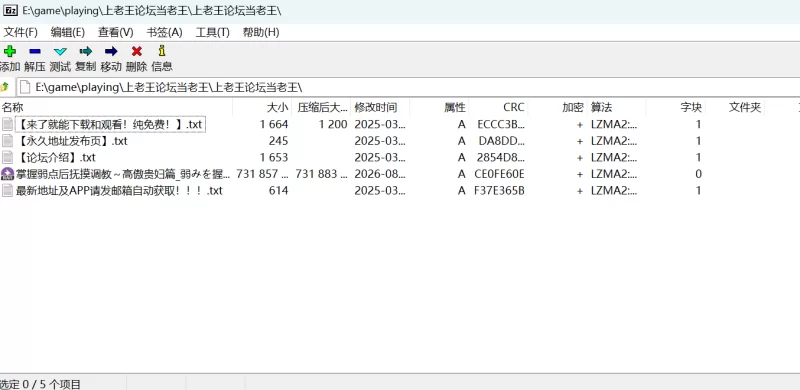
Task: Open the 书签(A) menu
Action: click(164, 32)
